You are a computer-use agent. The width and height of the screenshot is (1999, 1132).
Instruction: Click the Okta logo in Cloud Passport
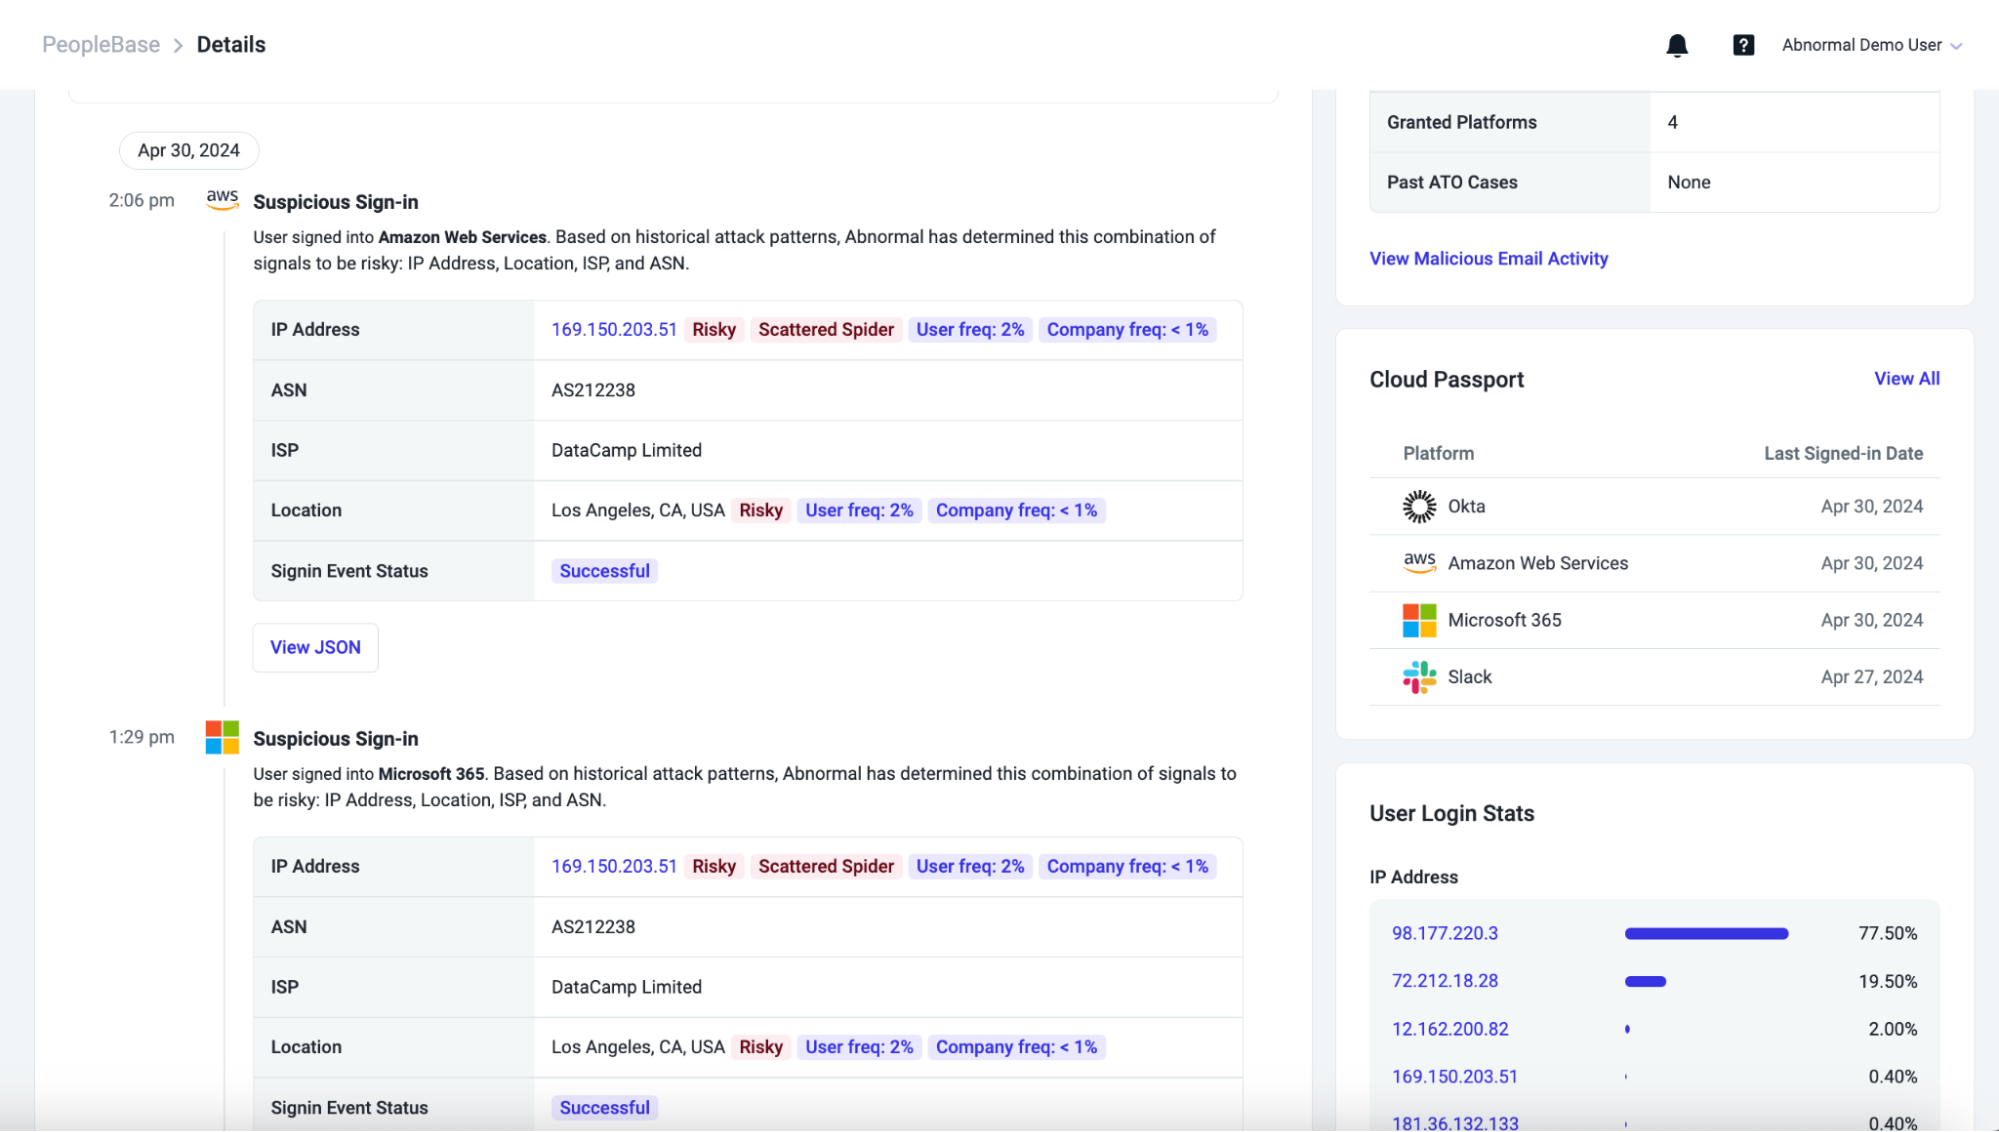(x=1418, y=507)
